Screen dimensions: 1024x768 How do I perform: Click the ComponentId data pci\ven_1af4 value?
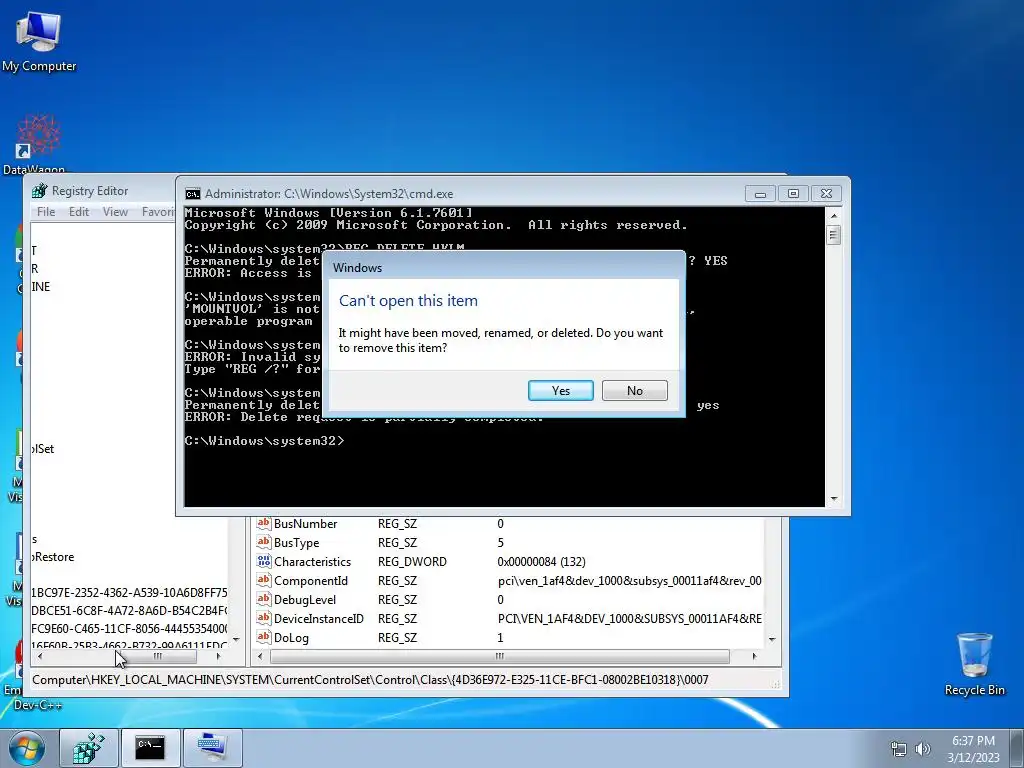point(629,581)
